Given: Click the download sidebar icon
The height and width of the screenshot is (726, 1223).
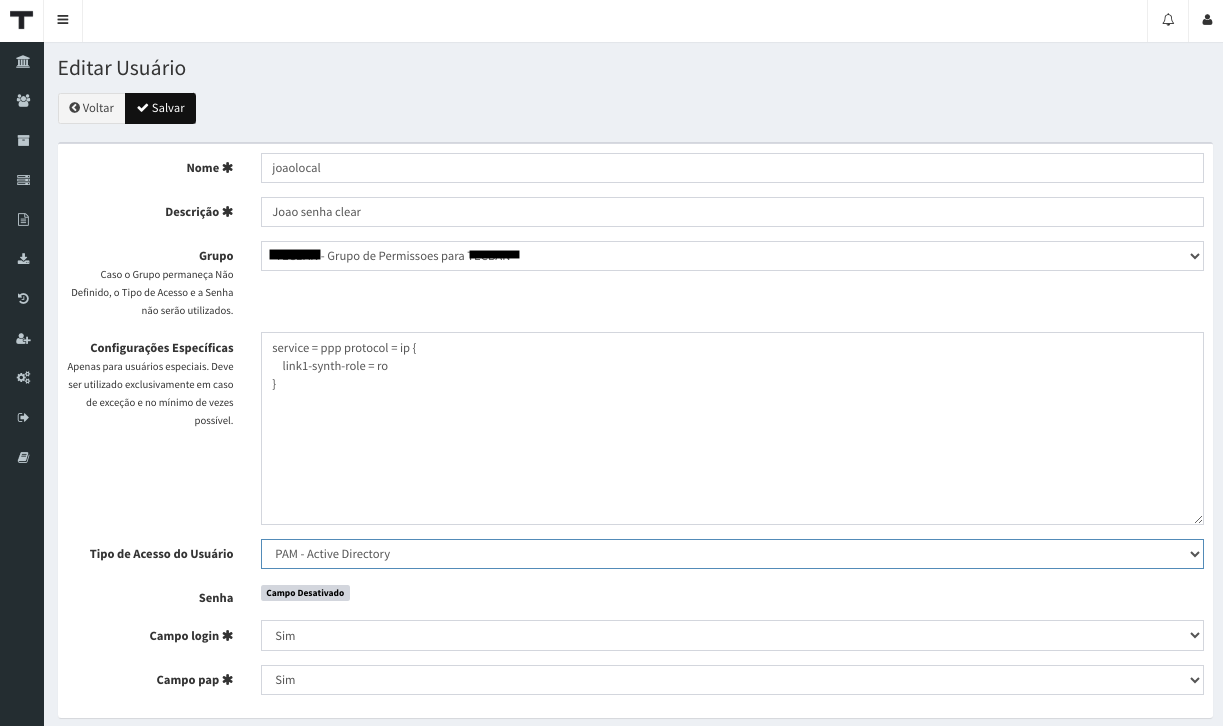Looking at the screenshot, I should 23,259.
